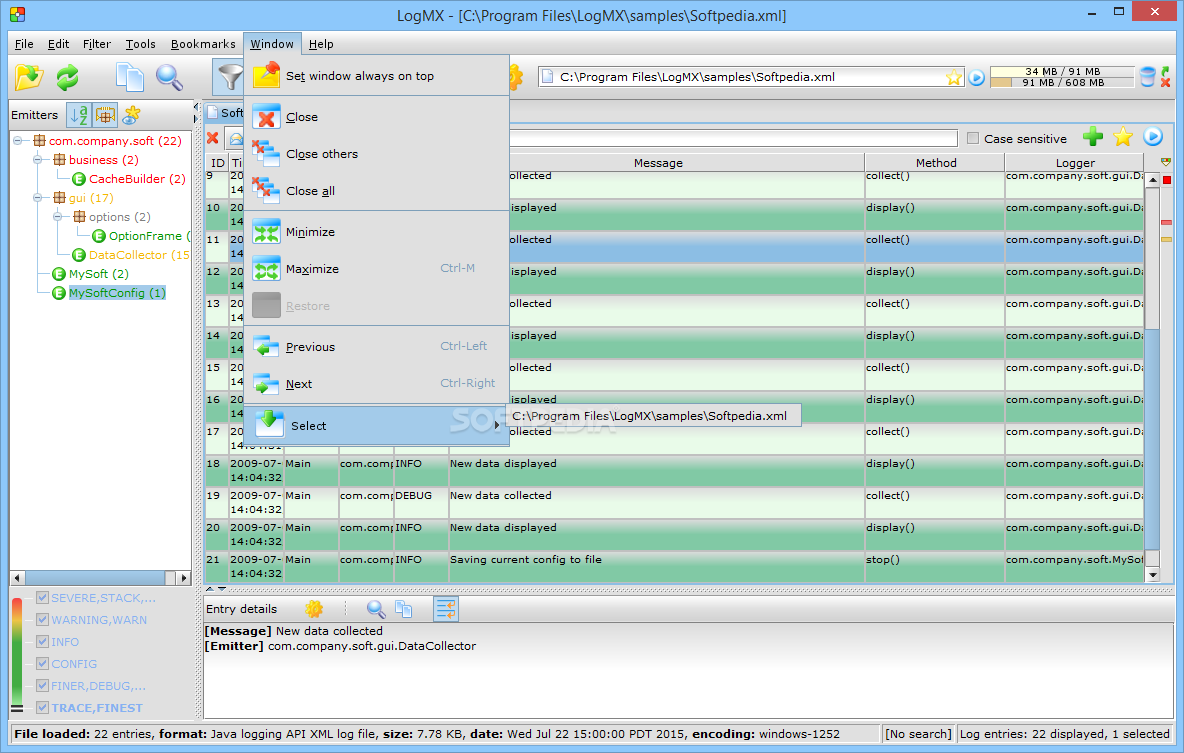
Task: Open the Tools menu
Action: (140, 44)
